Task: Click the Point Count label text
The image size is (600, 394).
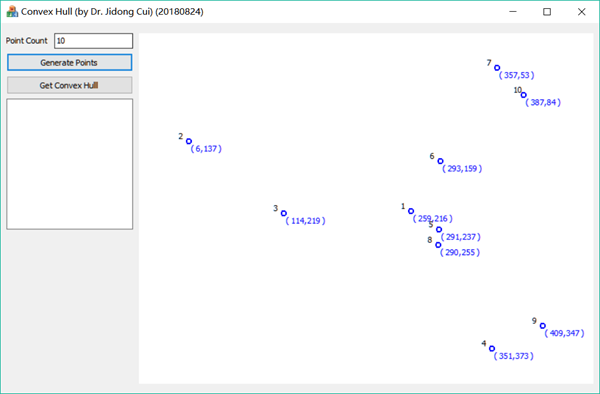Action: pos(26,41)
